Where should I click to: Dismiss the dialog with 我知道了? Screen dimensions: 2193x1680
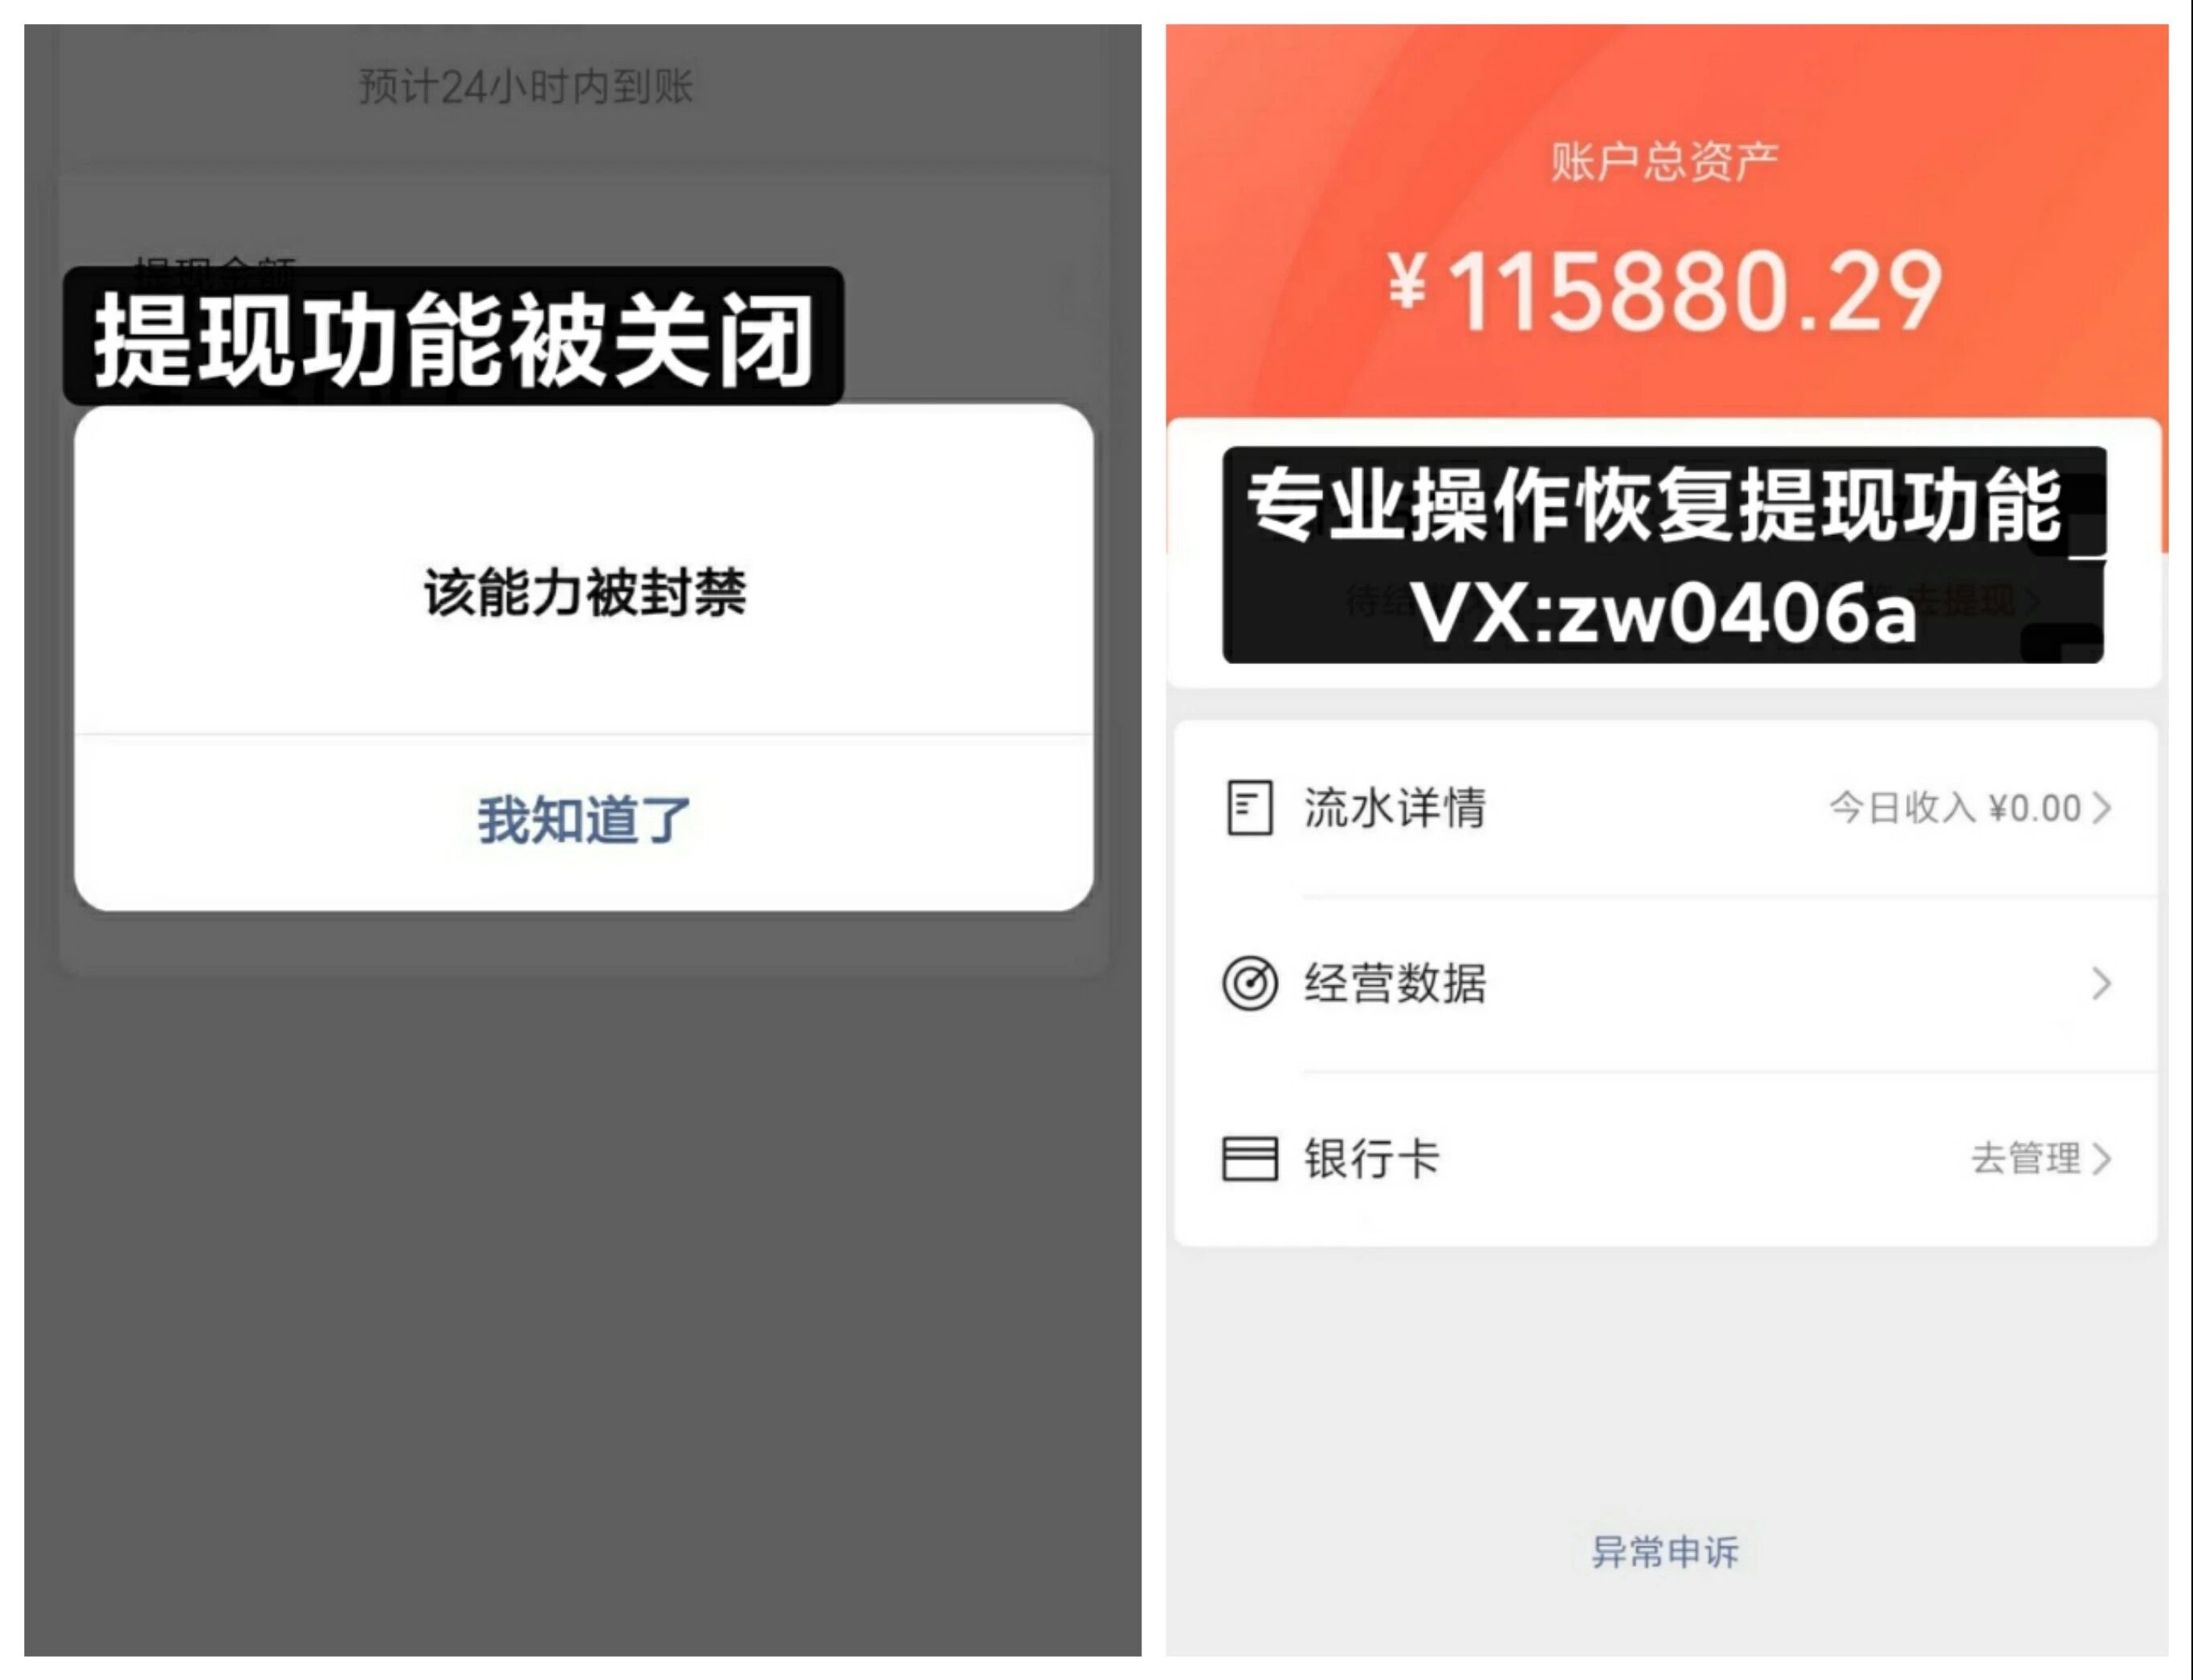click(584, 821)
